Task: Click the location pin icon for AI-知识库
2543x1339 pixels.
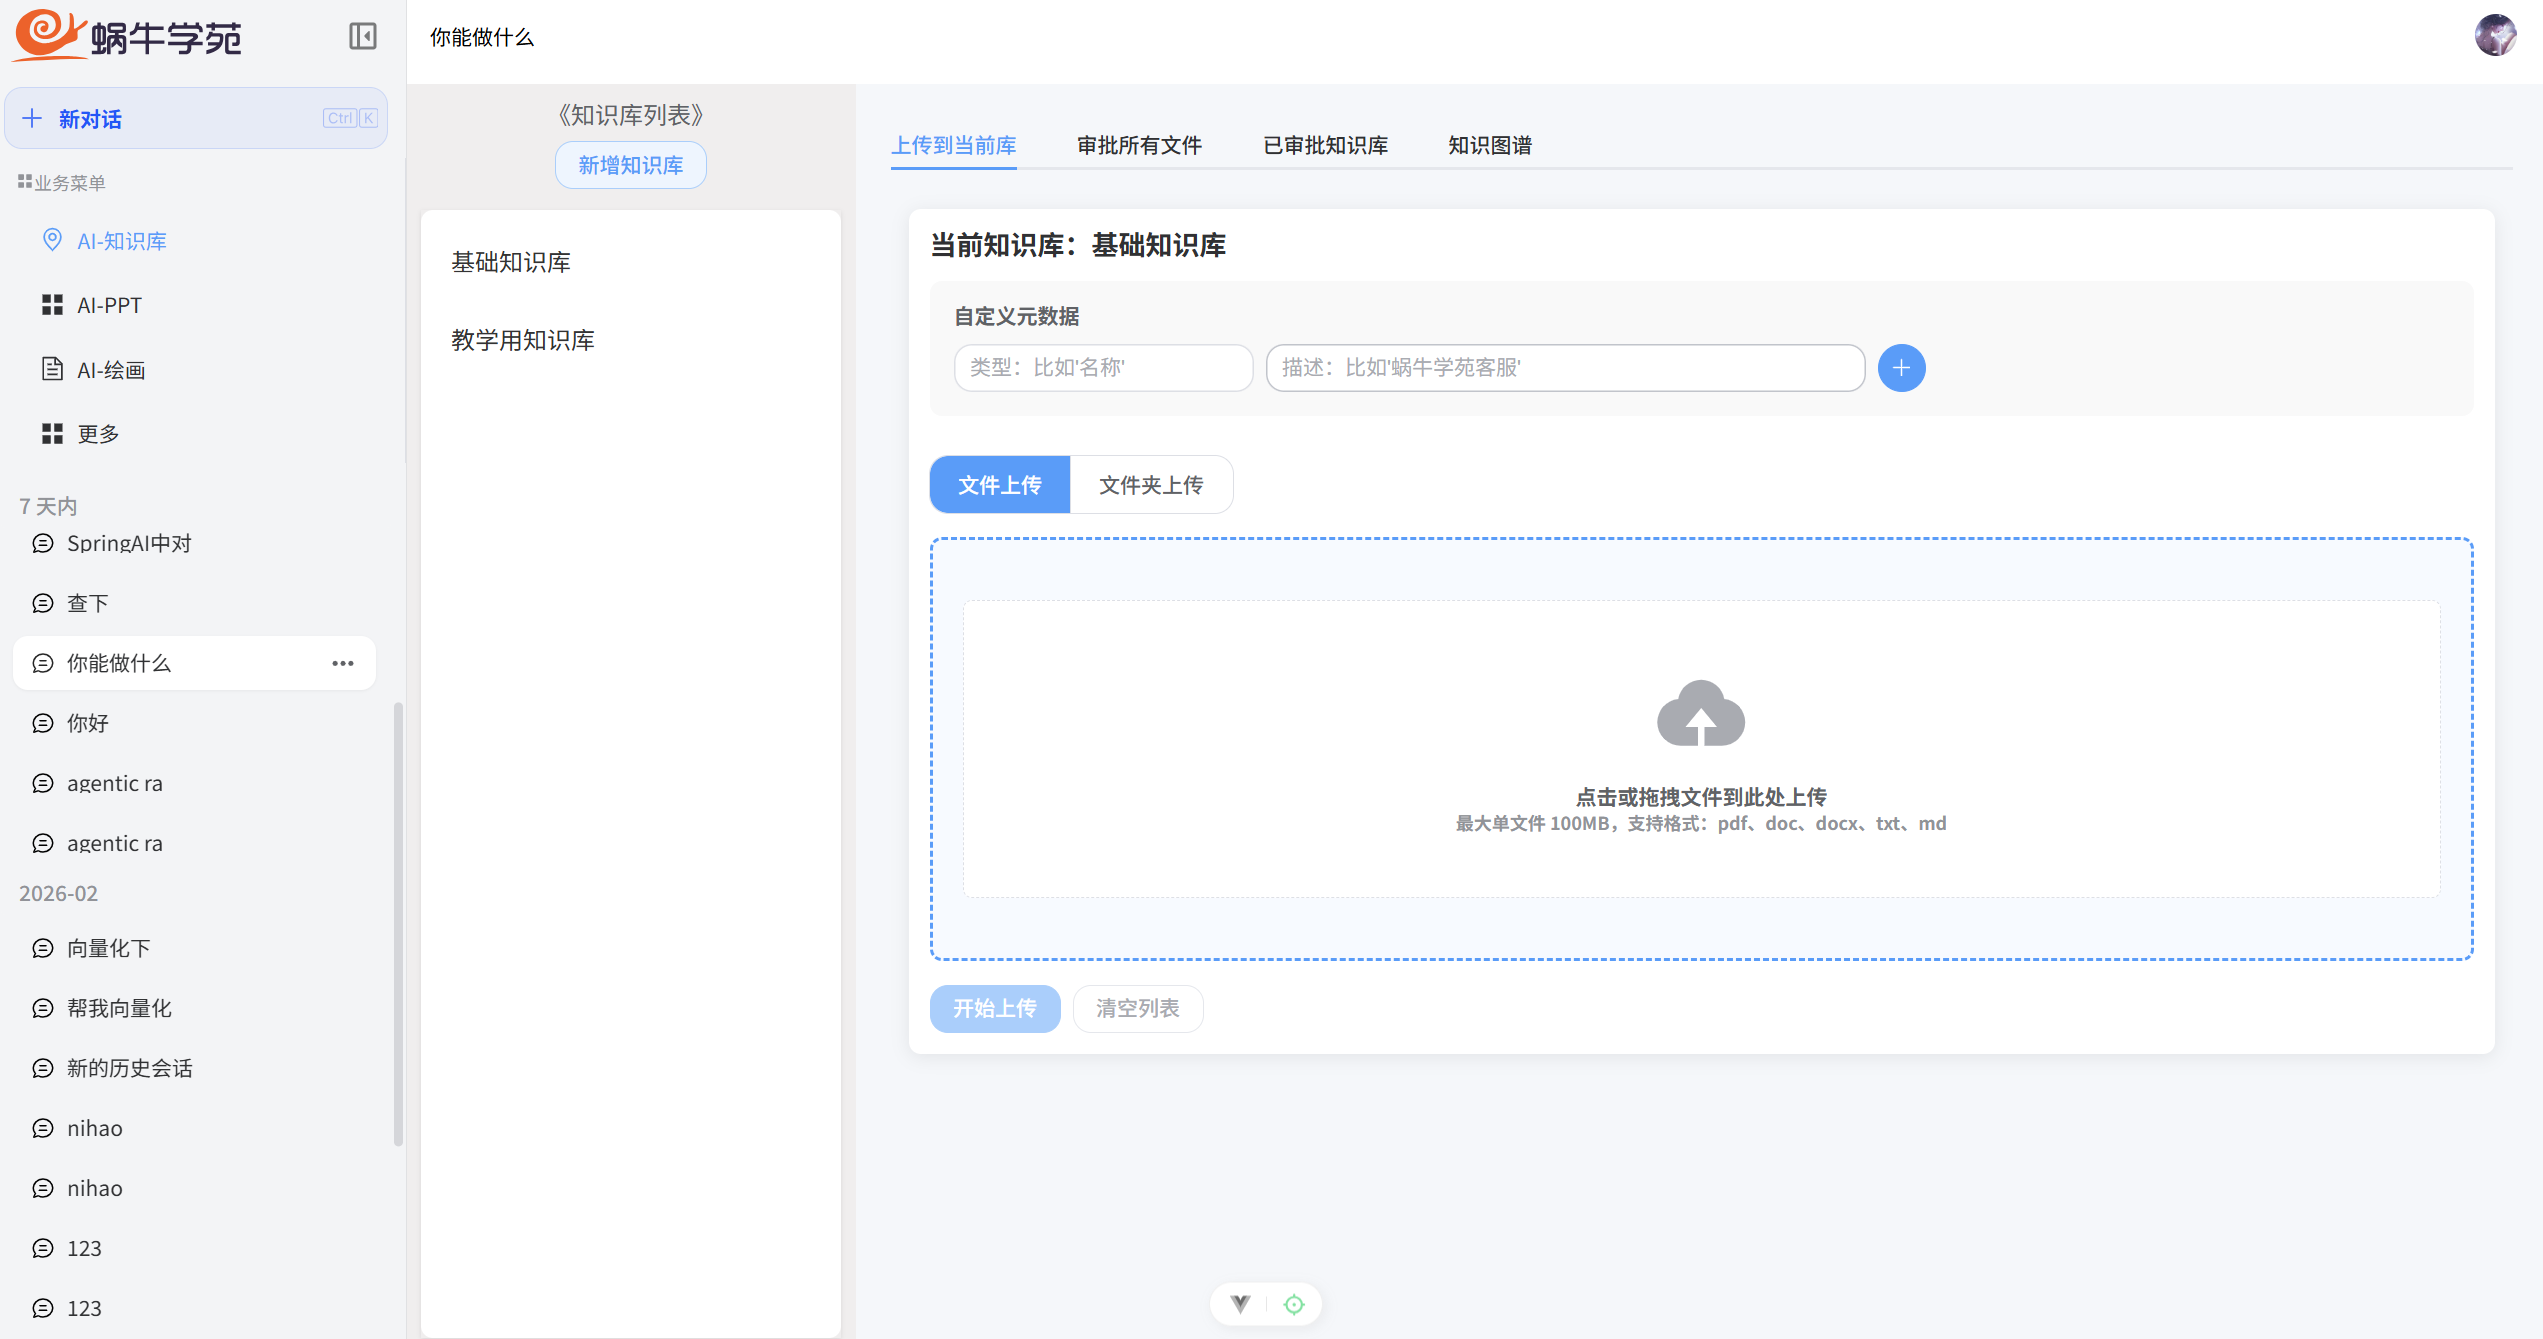Action: (x=52, y=240)
